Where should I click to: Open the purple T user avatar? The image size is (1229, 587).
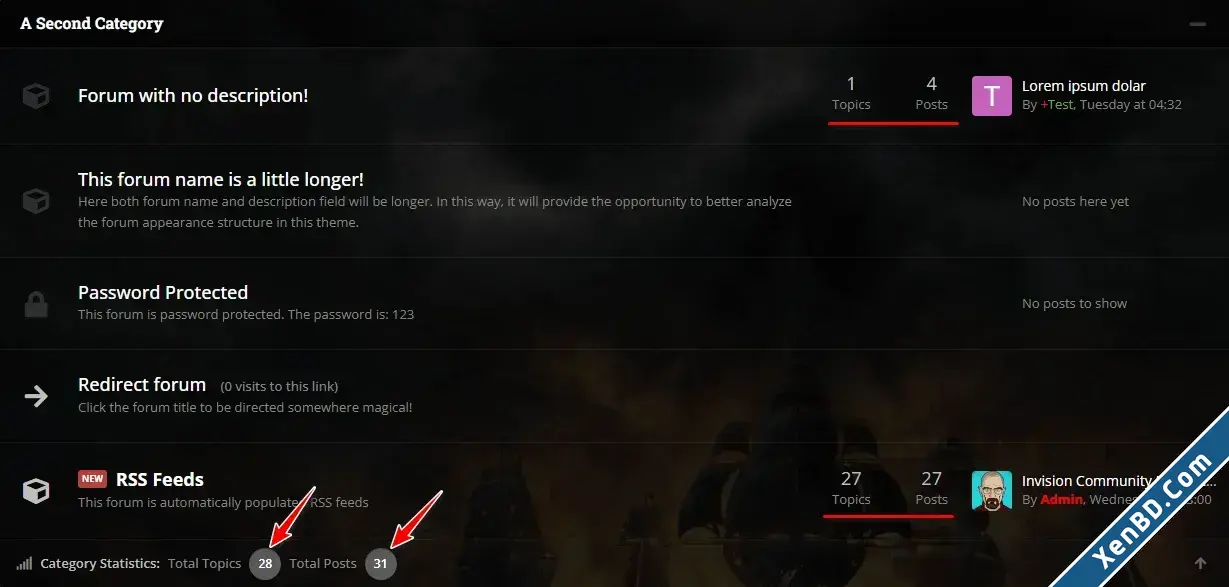992,96
